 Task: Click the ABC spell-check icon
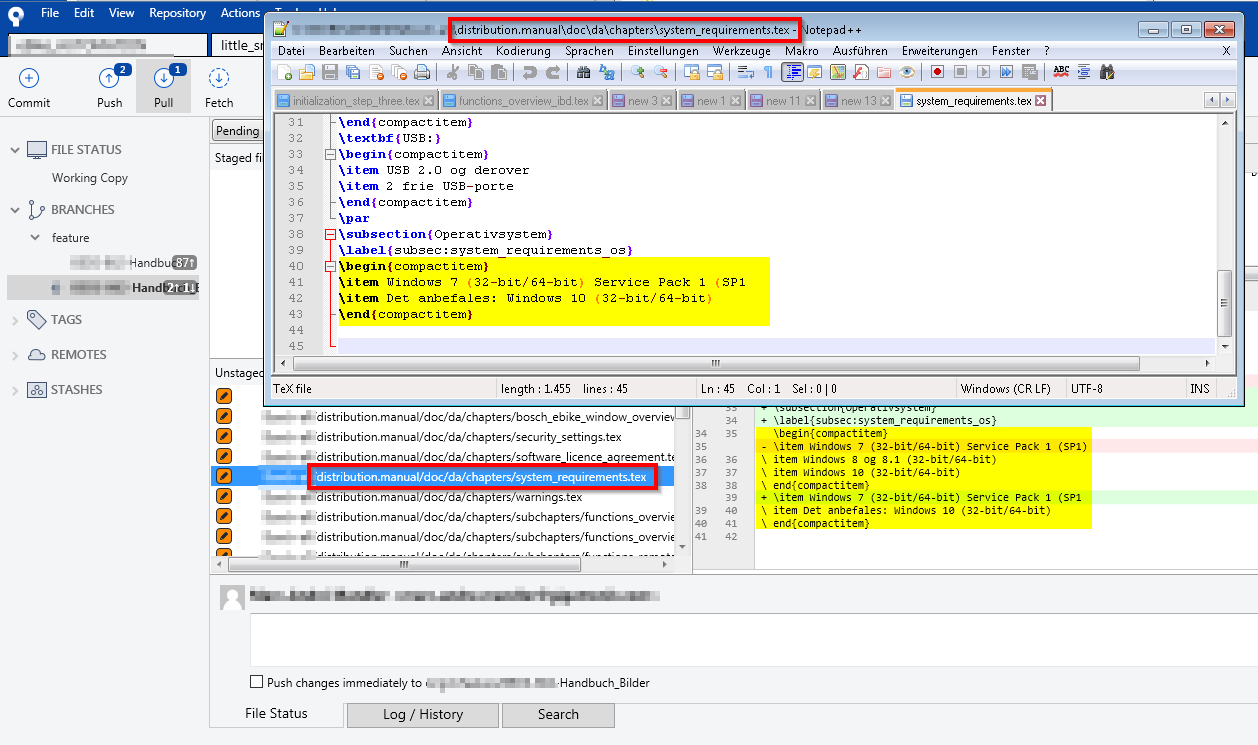tap(1061, 72)
